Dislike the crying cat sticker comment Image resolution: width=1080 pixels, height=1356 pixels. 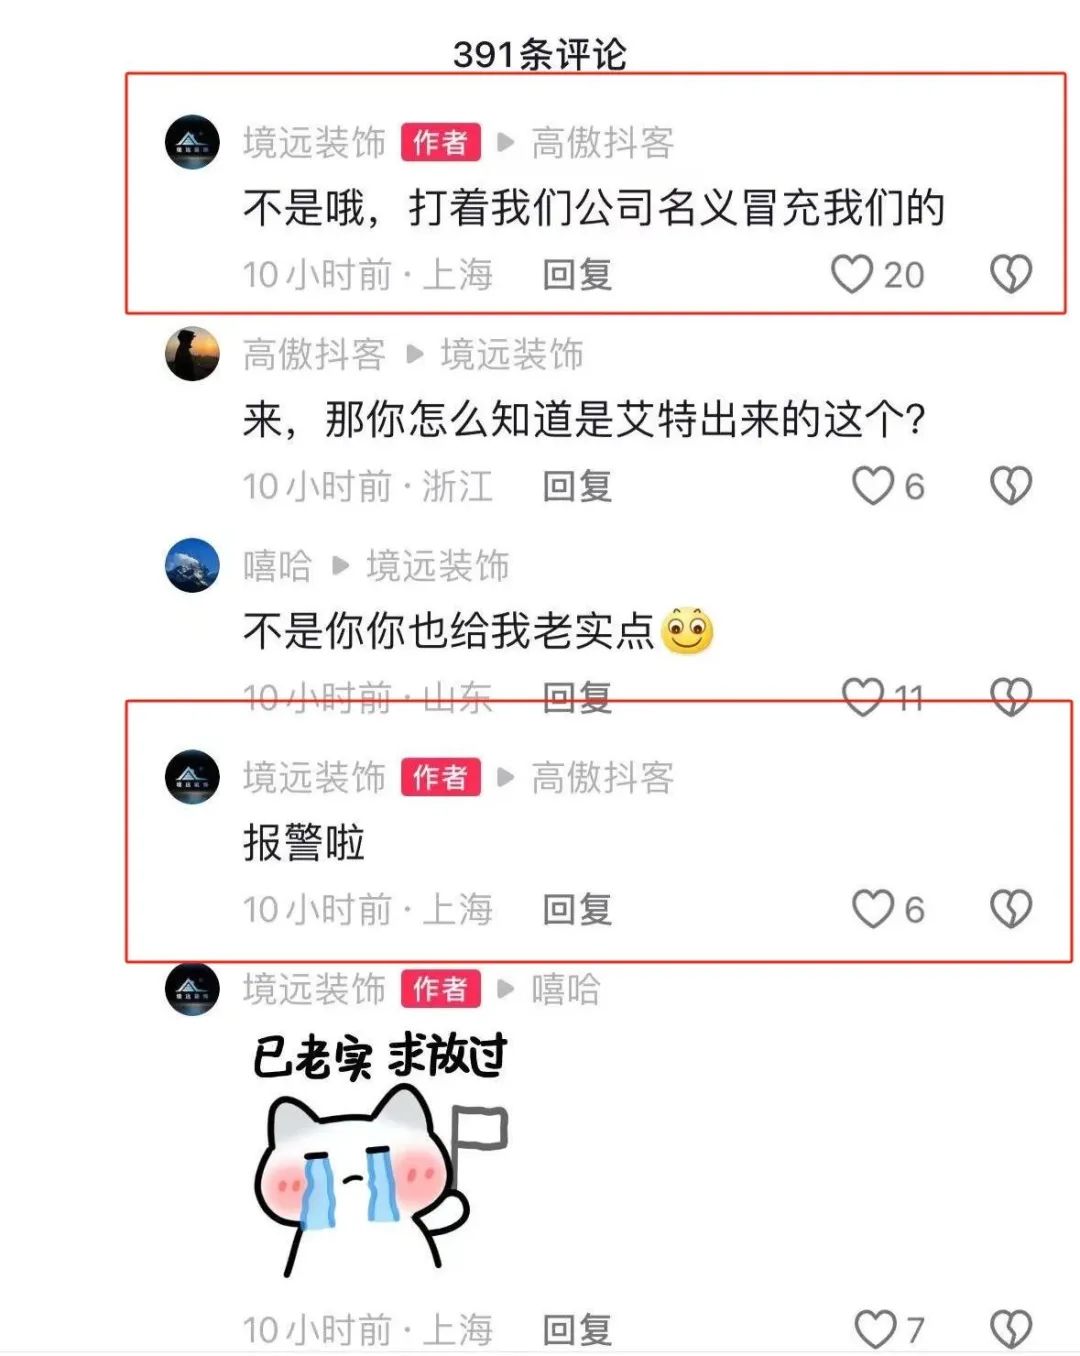point(1010,1330)
